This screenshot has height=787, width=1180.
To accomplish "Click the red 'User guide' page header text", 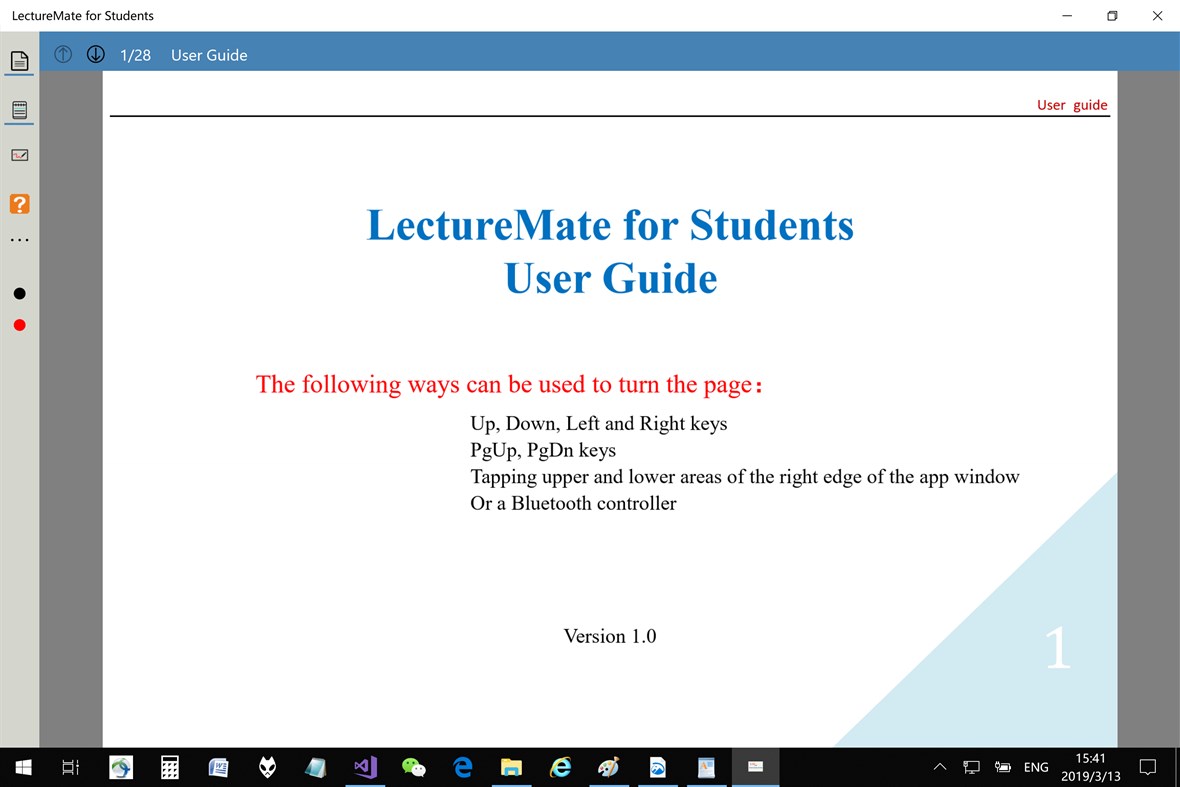I will 1072,105.
